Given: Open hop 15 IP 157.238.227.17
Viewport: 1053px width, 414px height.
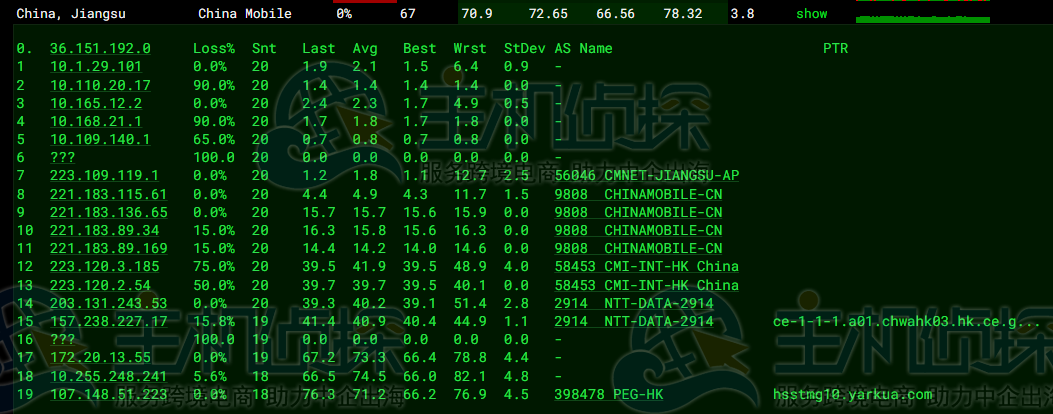Looking at the screenshot, I should tap(108, 321).
